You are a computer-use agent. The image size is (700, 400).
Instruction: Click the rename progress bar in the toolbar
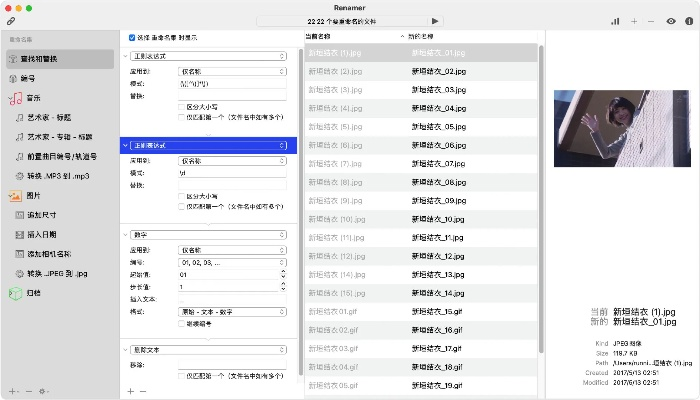tap(342, 21)
